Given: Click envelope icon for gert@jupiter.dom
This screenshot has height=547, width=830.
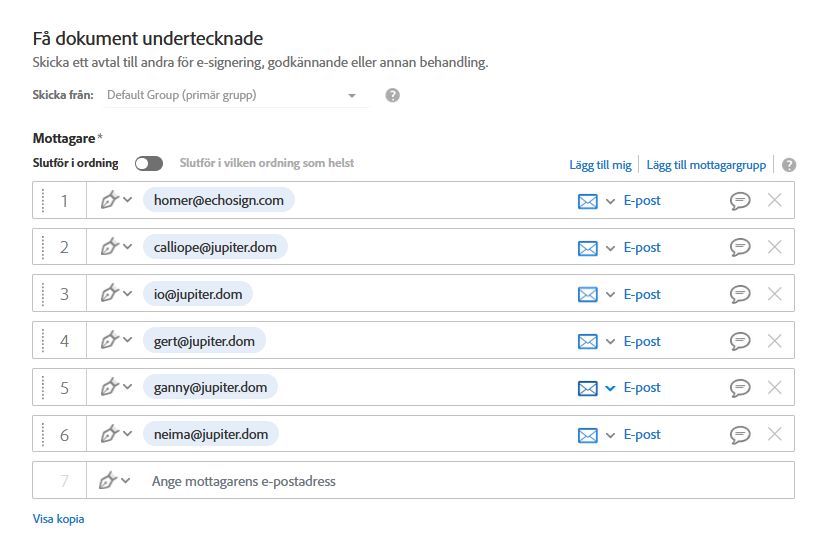Looking at the screenshot, I should [588, 342].
